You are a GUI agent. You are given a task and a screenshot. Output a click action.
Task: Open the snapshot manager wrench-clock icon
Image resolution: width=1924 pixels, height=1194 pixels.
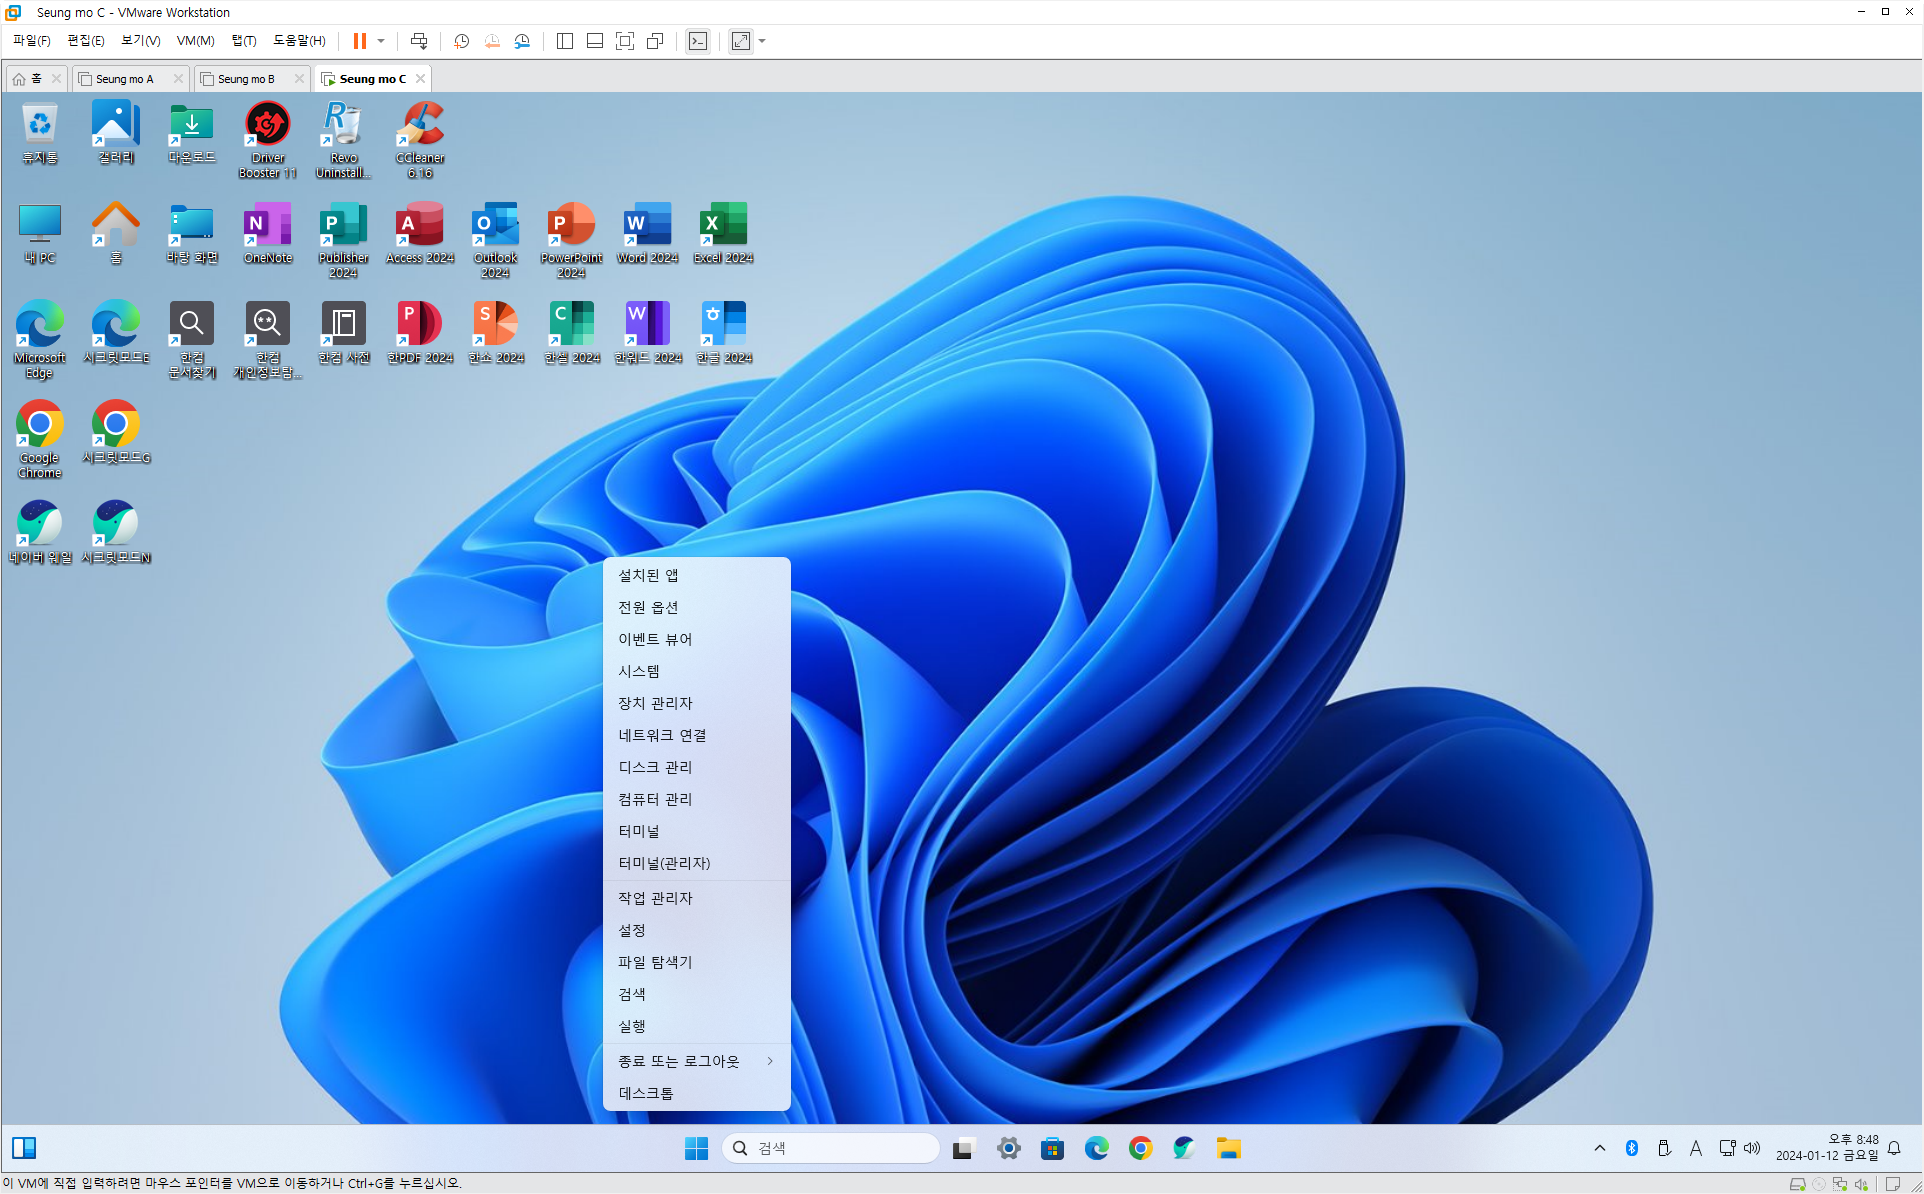(522, 41)
